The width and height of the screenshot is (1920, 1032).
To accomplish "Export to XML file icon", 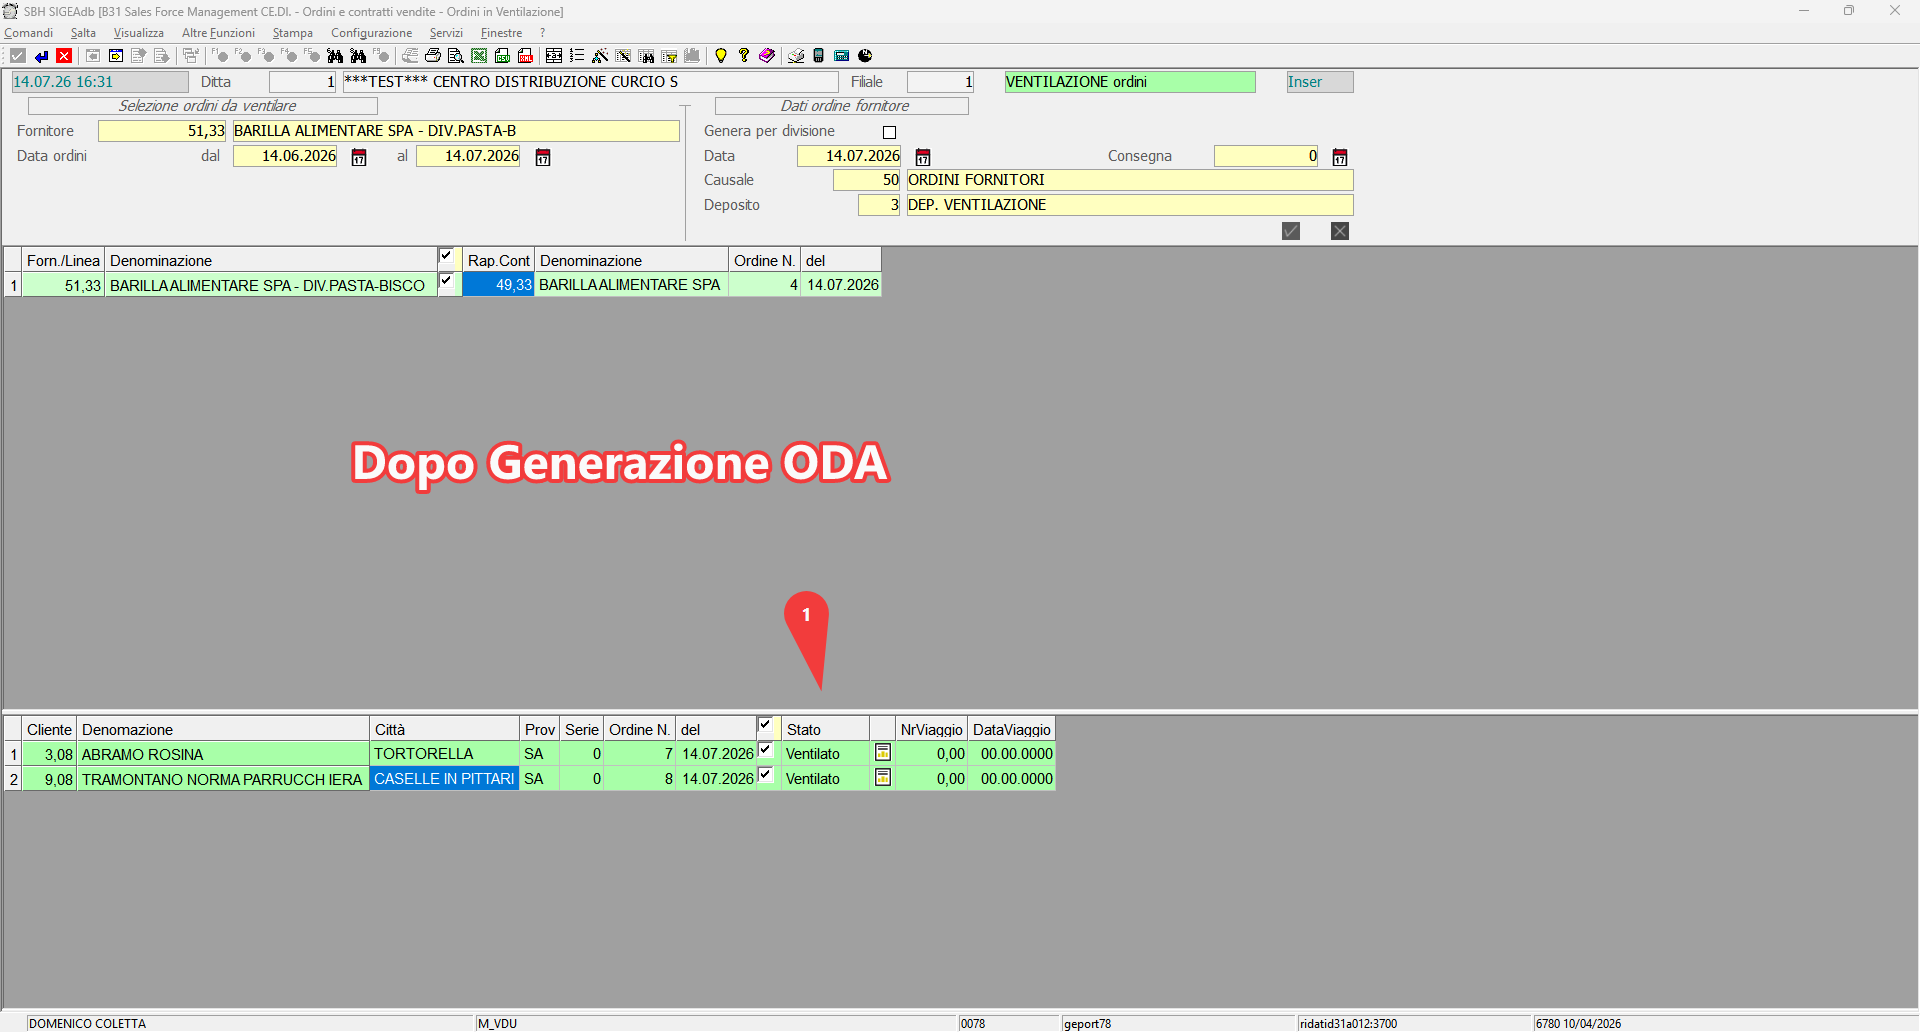I will pos(525,56).
